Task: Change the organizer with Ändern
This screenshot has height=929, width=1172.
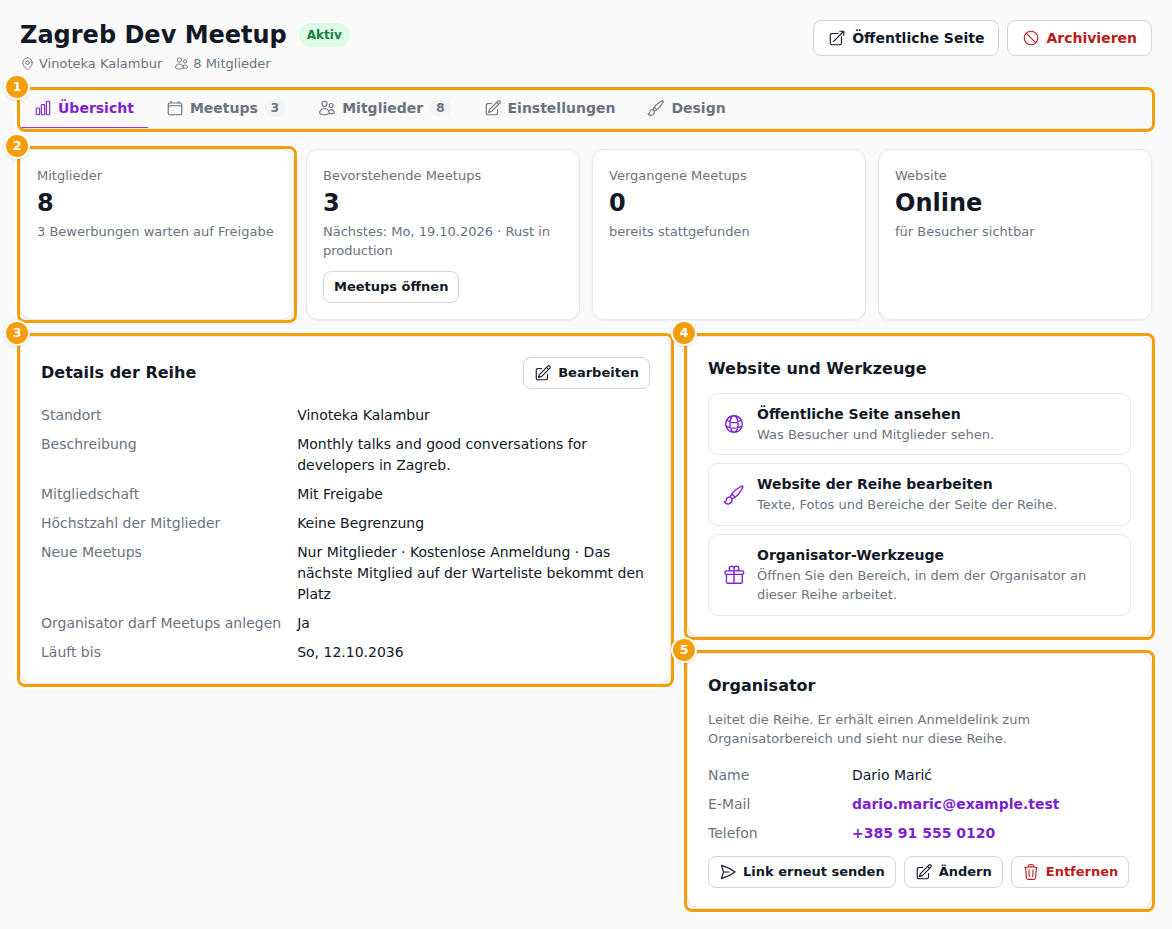Action: pos(954,872)
